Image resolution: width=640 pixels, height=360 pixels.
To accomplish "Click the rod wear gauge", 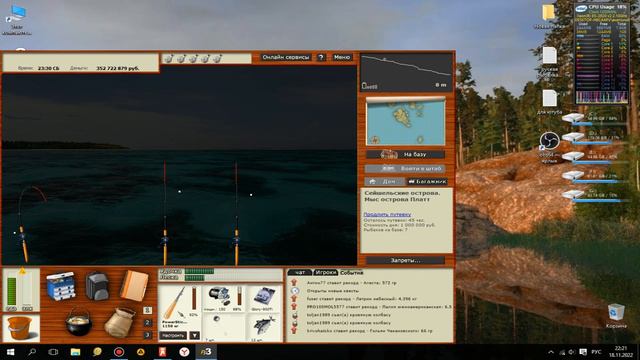I will coord(194,298).
